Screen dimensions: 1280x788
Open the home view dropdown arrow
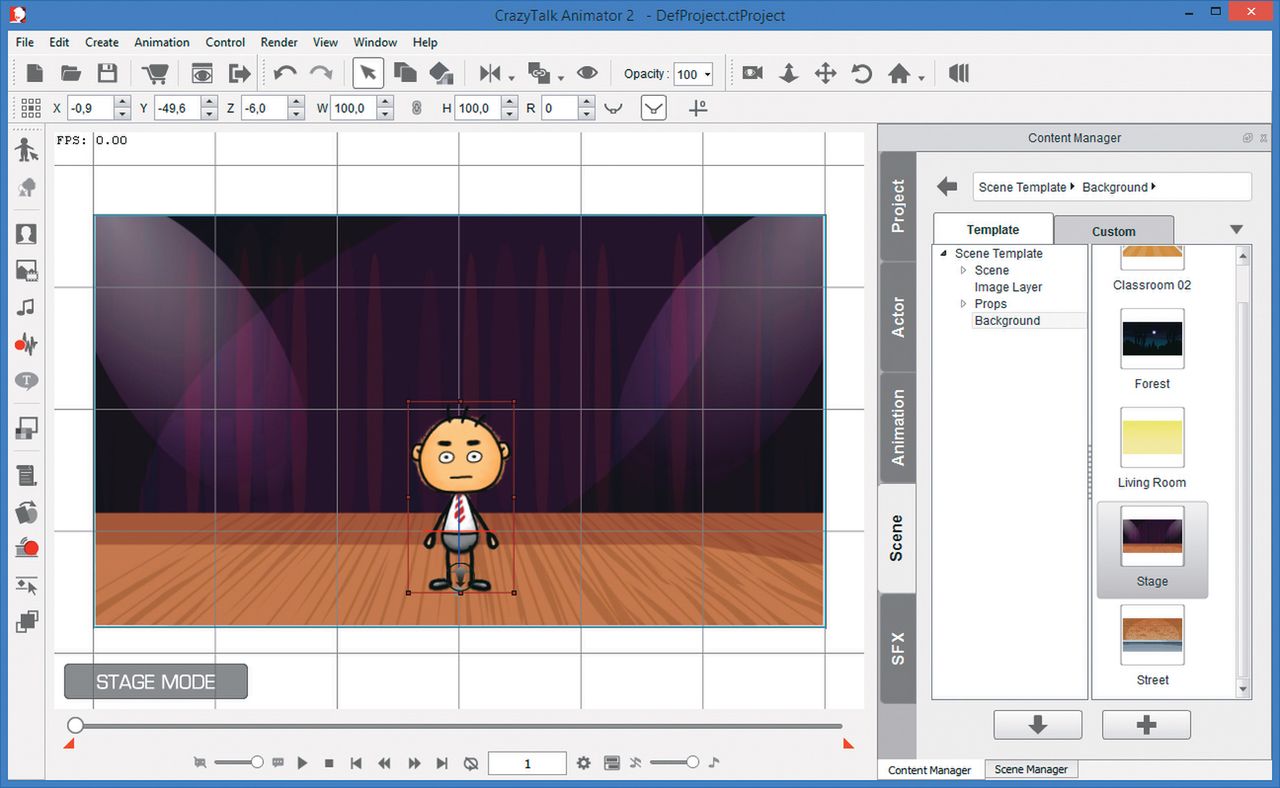[x=920, y=78]
